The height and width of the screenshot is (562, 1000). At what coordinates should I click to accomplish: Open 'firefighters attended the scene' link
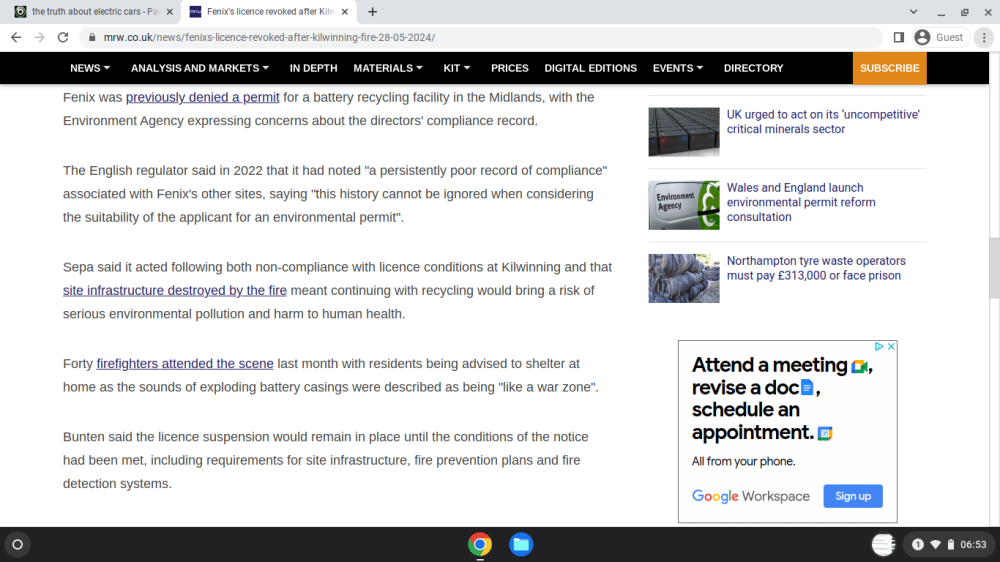(x=185, y=364)
